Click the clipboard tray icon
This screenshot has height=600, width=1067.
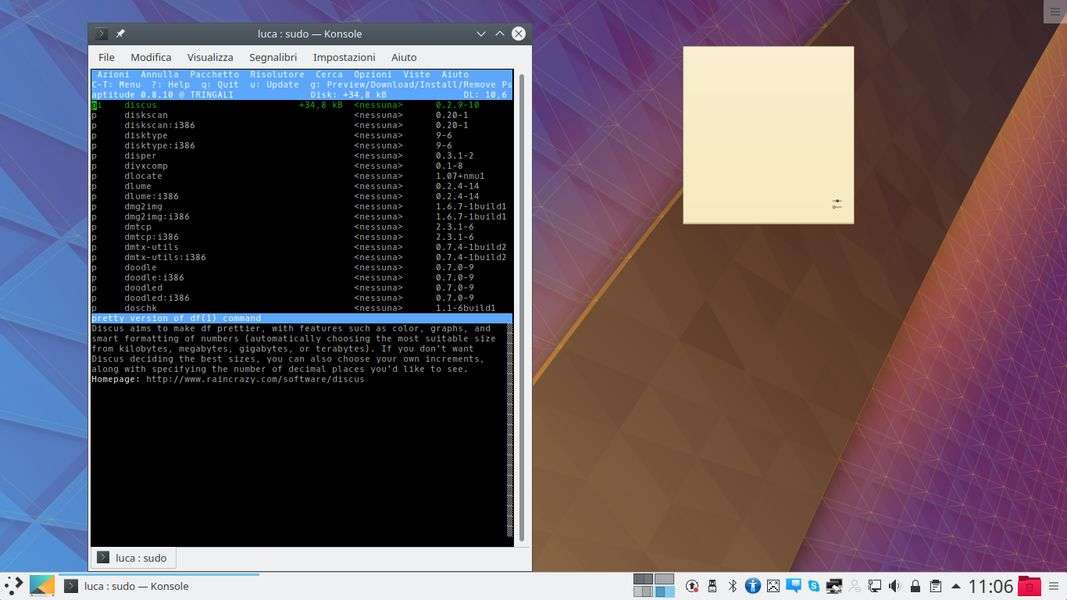click(935, 586)
